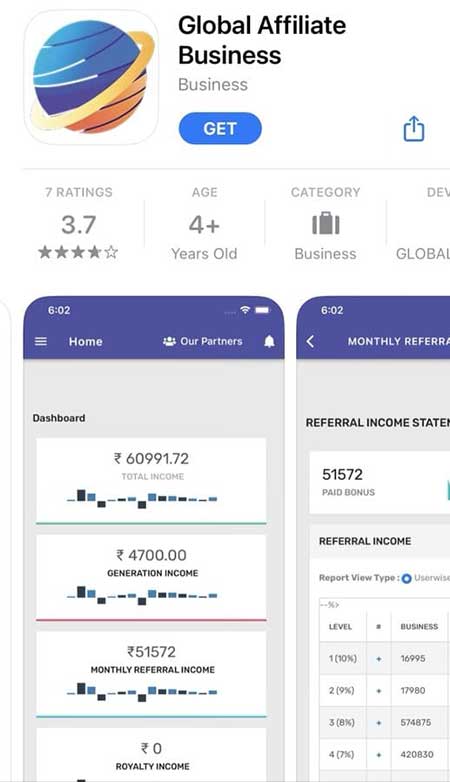
Task: Tap the Wi-Fi status icon
Action: pos(245,310)
